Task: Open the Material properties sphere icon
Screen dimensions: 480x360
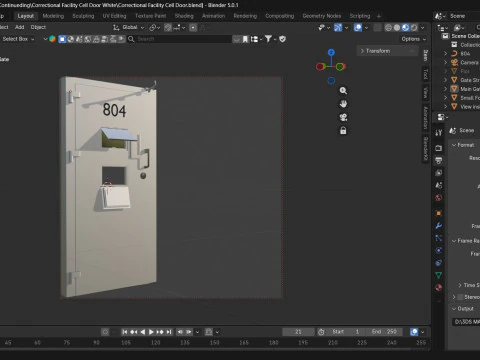Action: click(439, 287)
